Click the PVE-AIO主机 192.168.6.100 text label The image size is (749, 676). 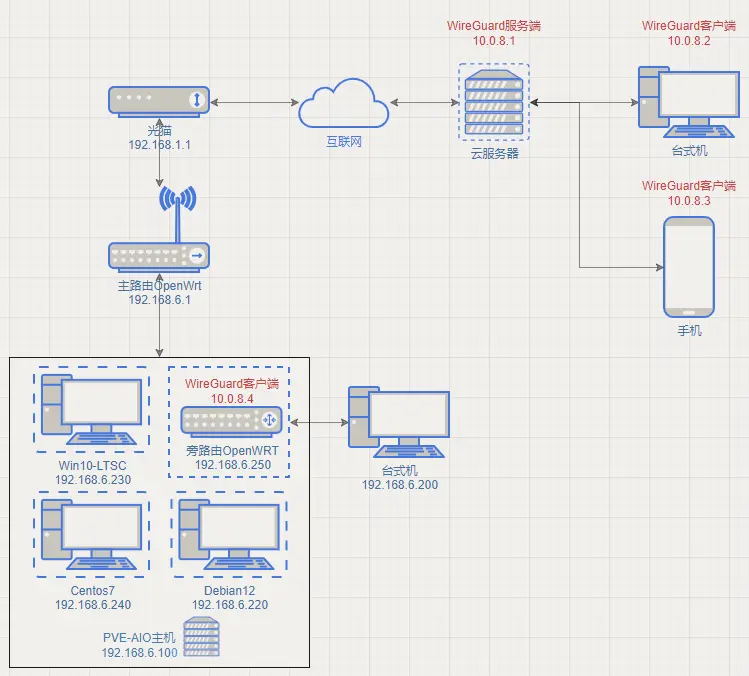pos(139,644)
